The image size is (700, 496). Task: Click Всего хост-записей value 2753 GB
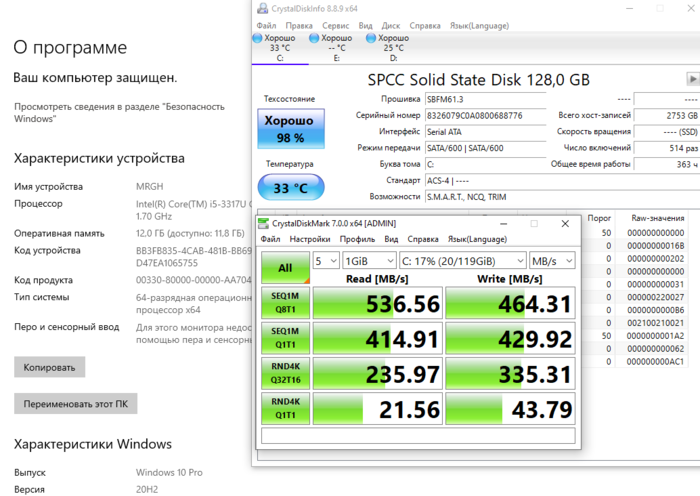[667, 116]
